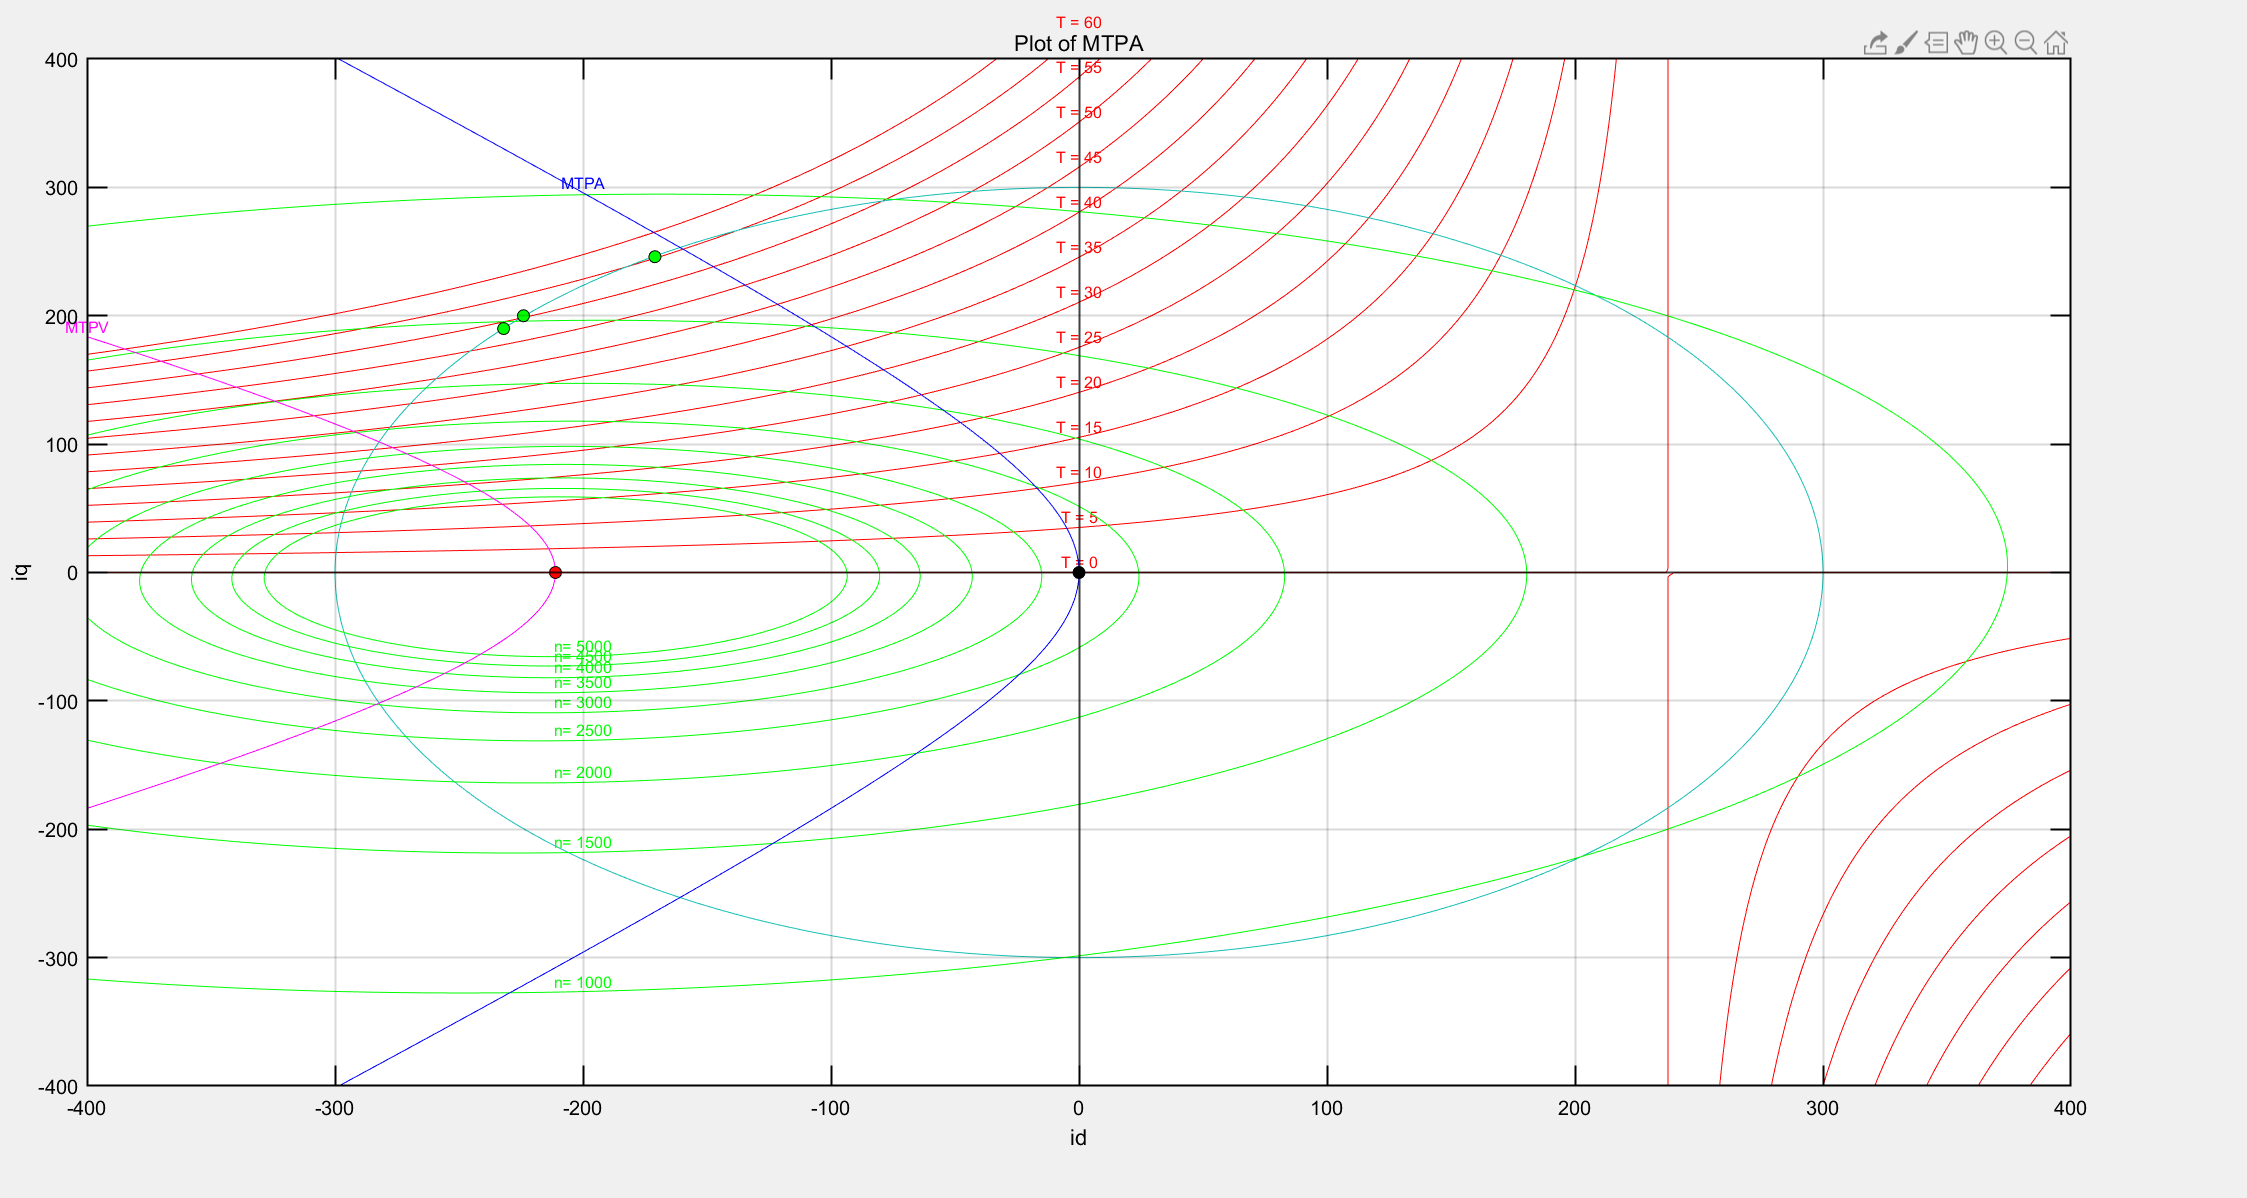This screenshot has height=1198, width=2247.
Task: Select the 'T = 45' torque label
Action: (x=1079, y=158)
